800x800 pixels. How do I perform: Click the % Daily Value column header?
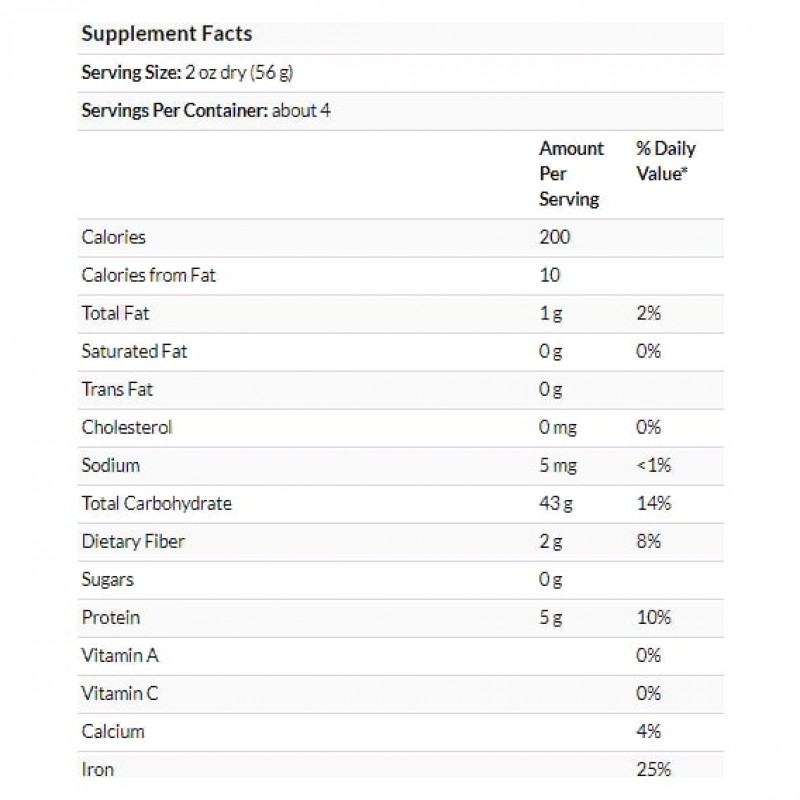(665, 161)
